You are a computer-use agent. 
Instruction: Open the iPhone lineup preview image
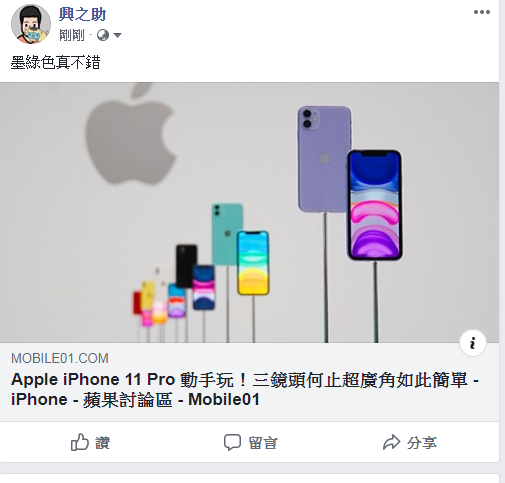click(x=249, y=212)
